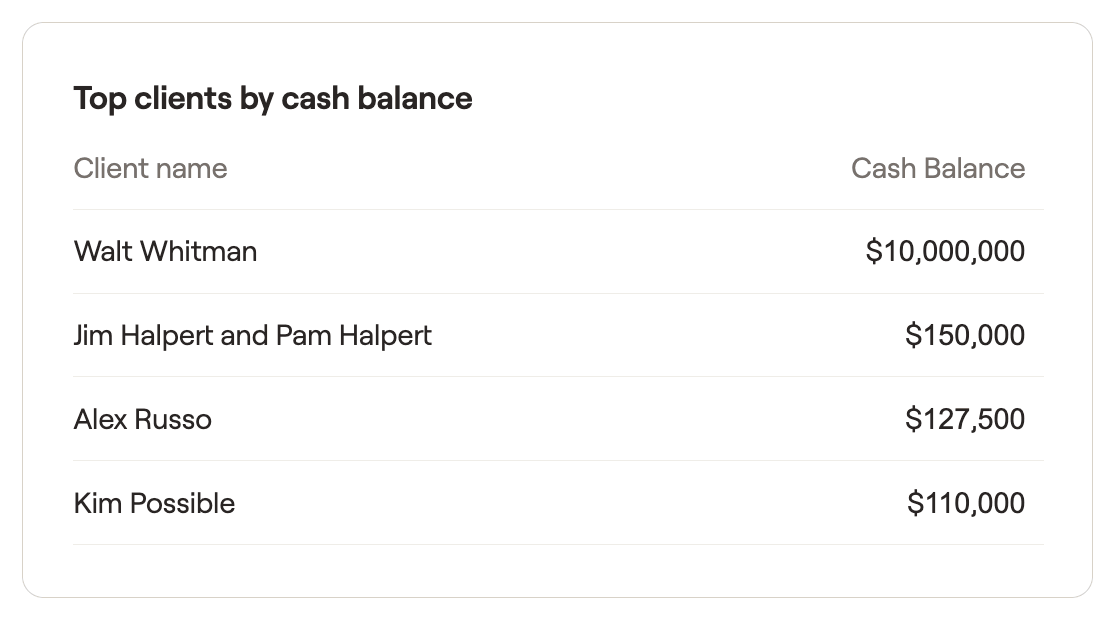Click the 'Pam Halpert' part of joint name
The image size is (1116, 622).
point(354,336)
